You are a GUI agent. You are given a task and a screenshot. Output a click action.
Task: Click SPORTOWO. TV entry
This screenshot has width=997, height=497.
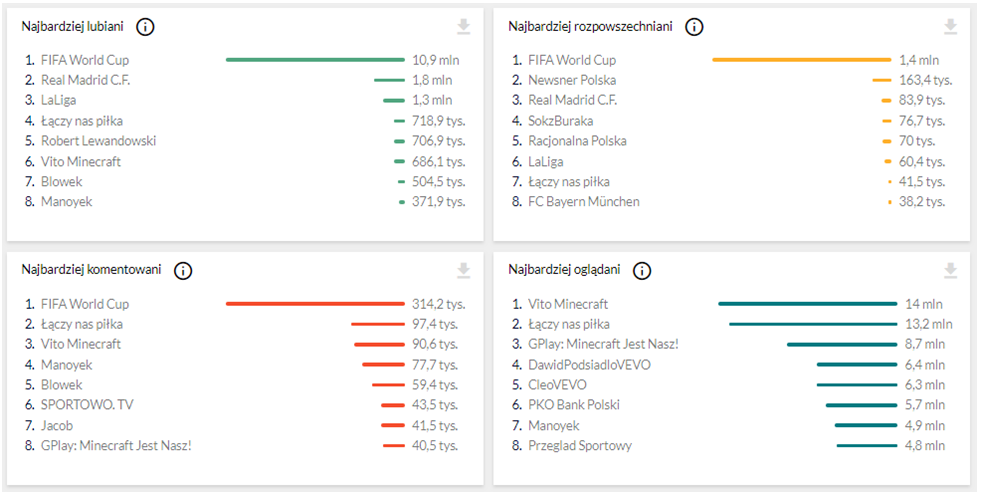[87, 405]
